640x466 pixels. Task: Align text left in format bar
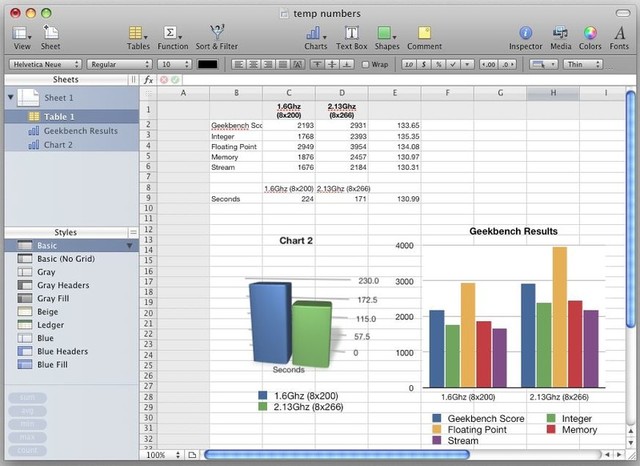[239, 64]
